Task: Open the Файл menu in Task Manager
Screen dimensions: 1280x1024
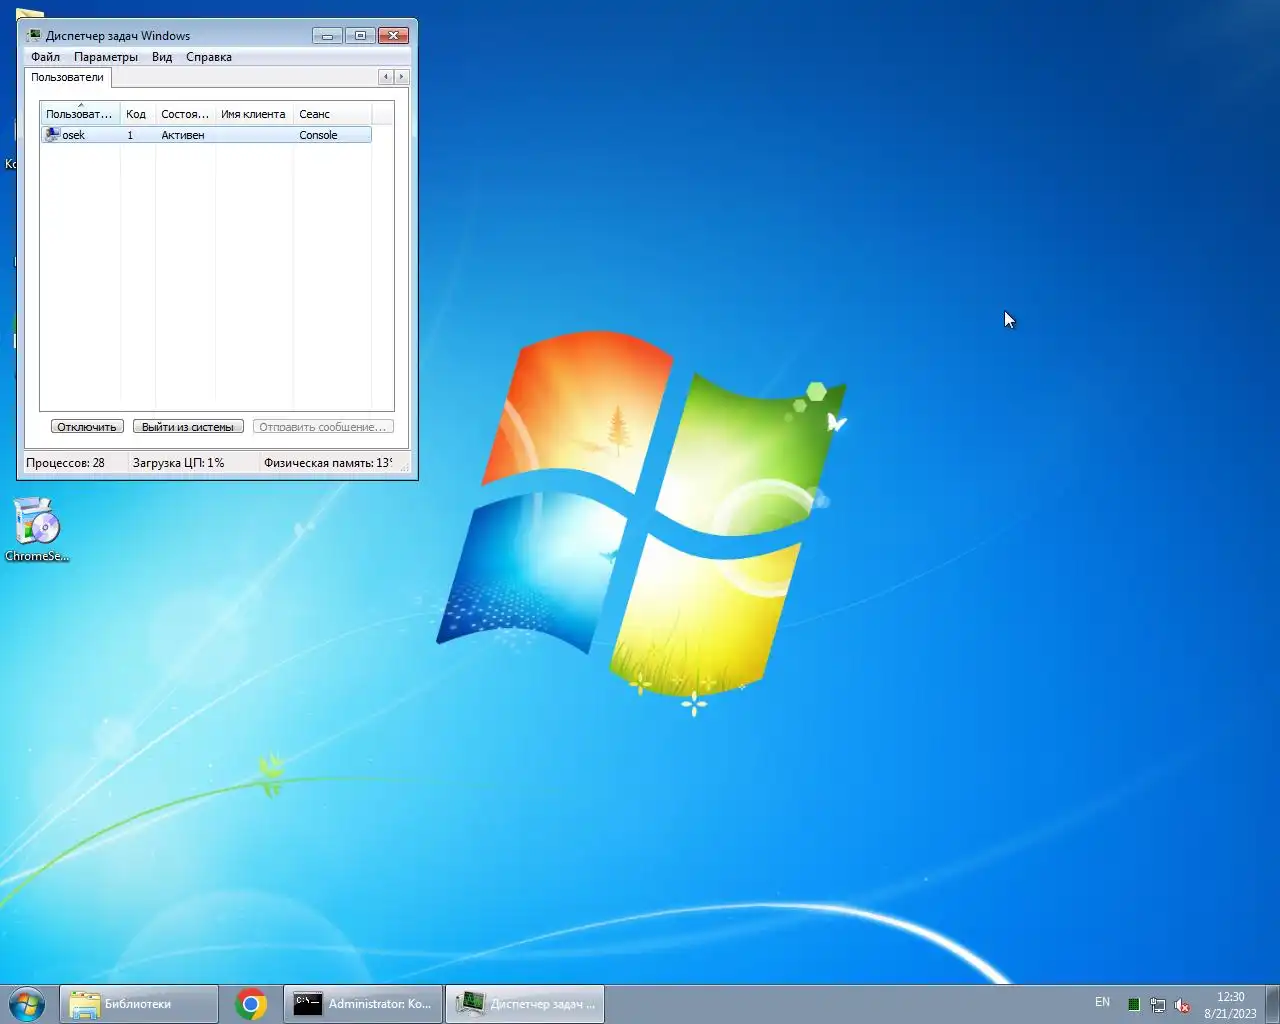Action: tap(45, 57)
